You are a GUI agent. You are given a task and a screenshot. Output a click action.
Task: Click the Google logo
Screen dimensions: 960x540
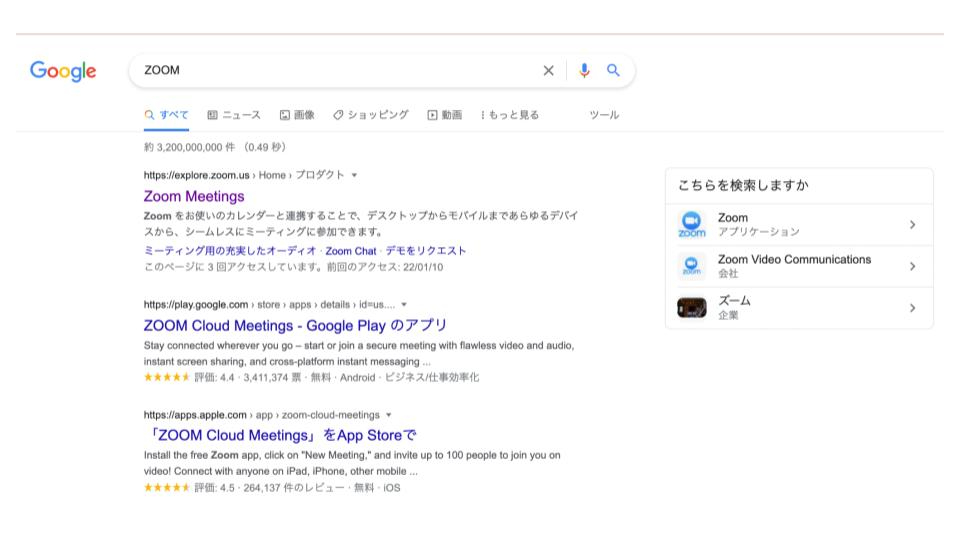click(x=63, y=70)
